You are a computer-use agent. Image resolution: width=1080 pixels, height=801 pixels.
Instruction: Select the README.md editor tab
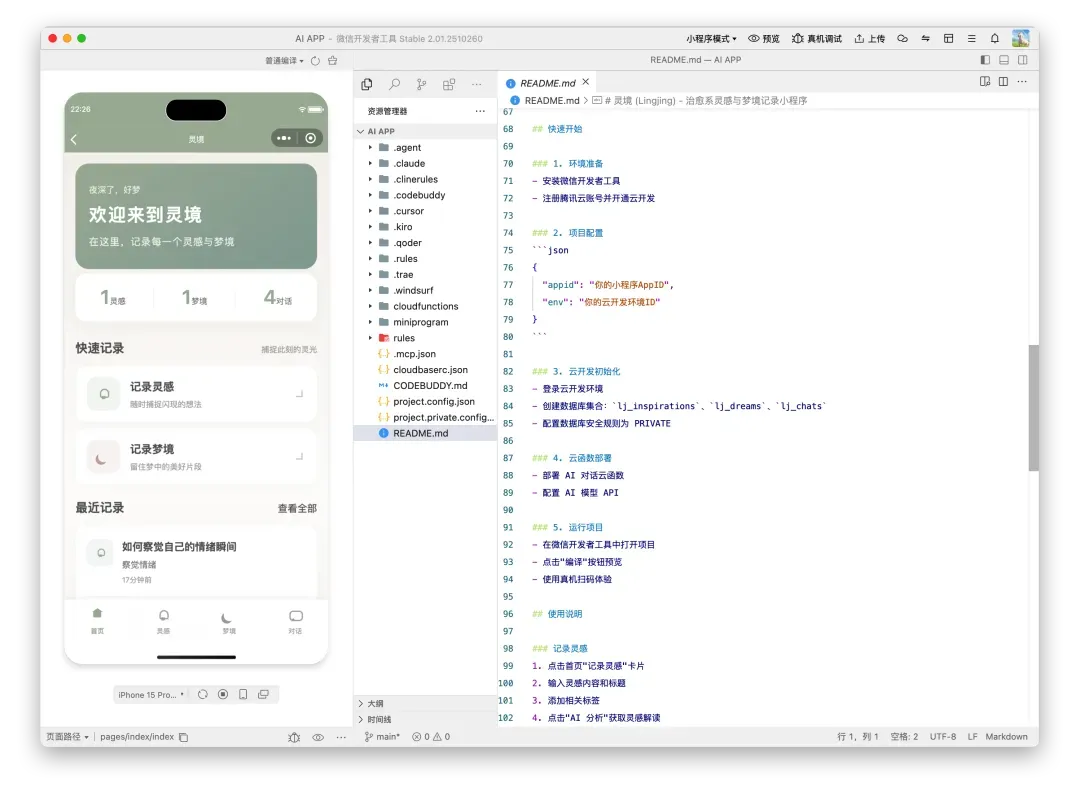(546, 83)
